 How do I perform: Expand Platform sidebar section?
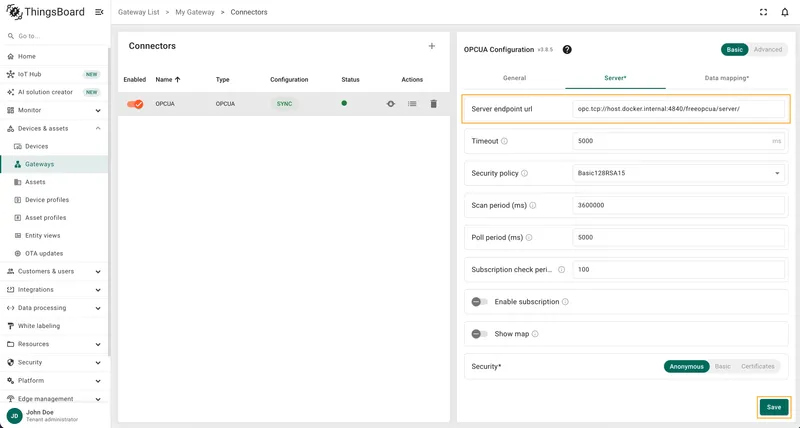tap(54, 381)
